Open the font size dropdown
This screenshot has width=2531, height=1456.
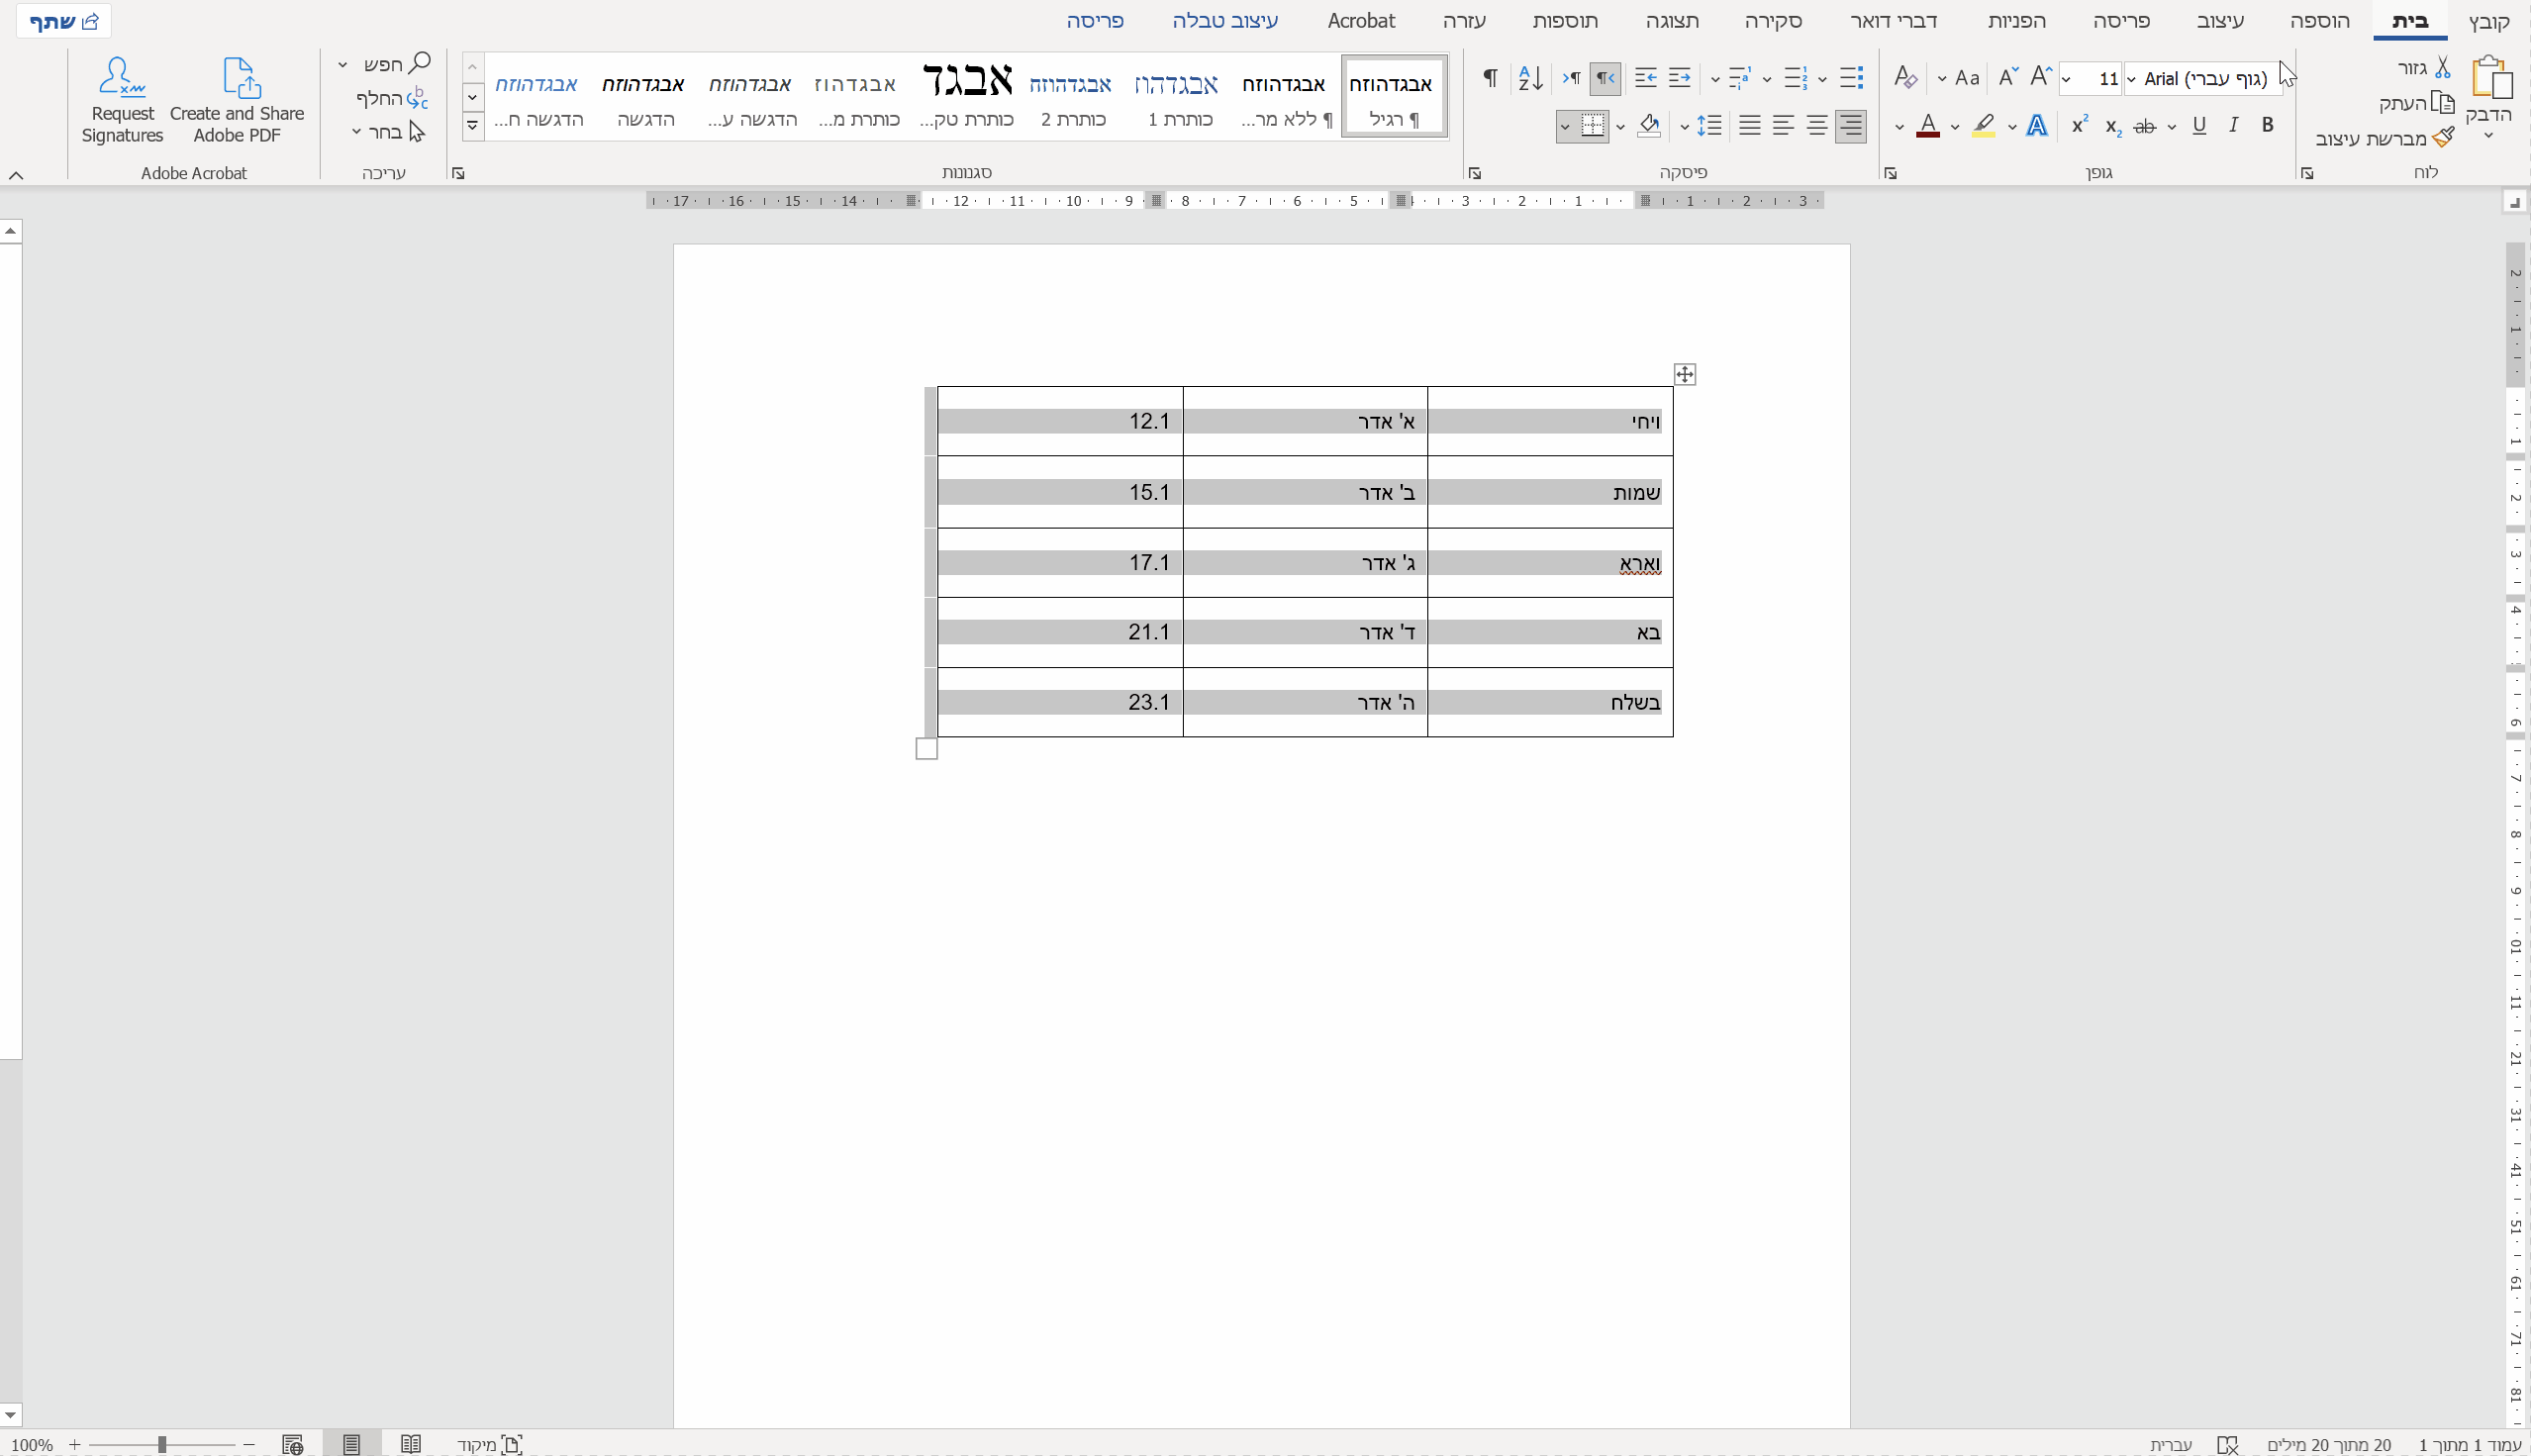2067,79
